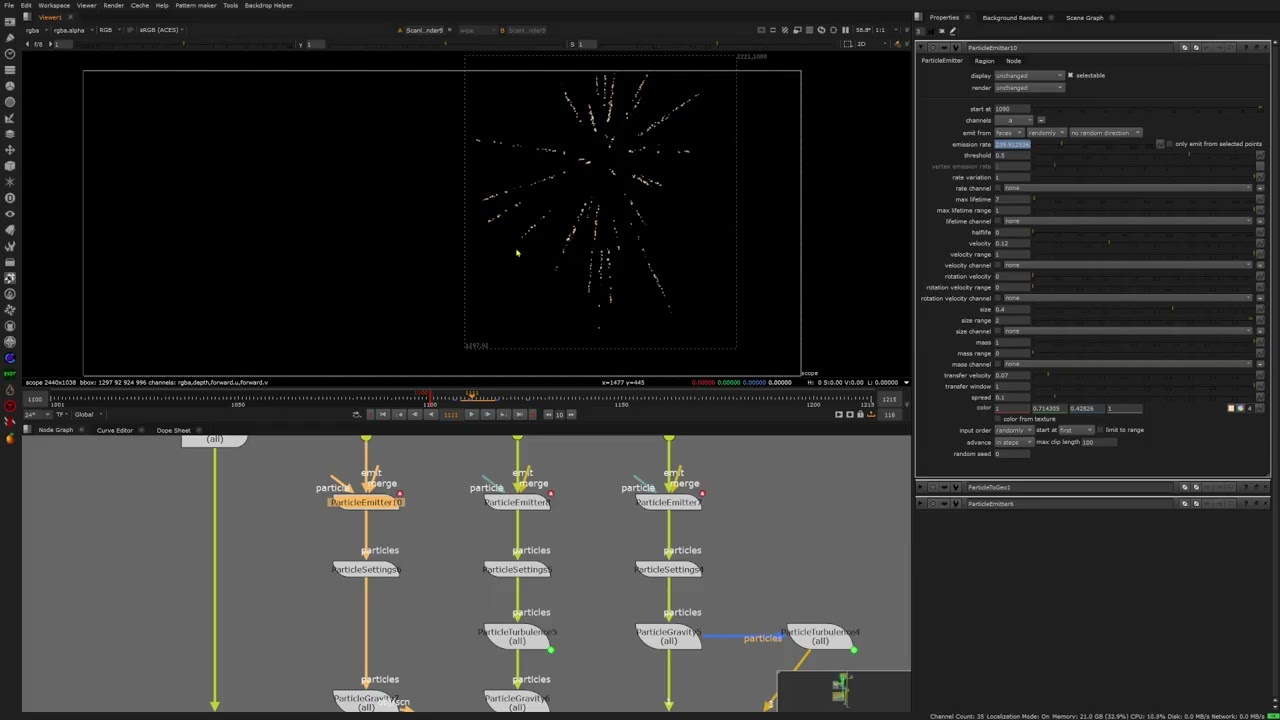Viewport: 1280px width, 720px height.
Task: Open animation menu for velocity
Action: 1260,243
